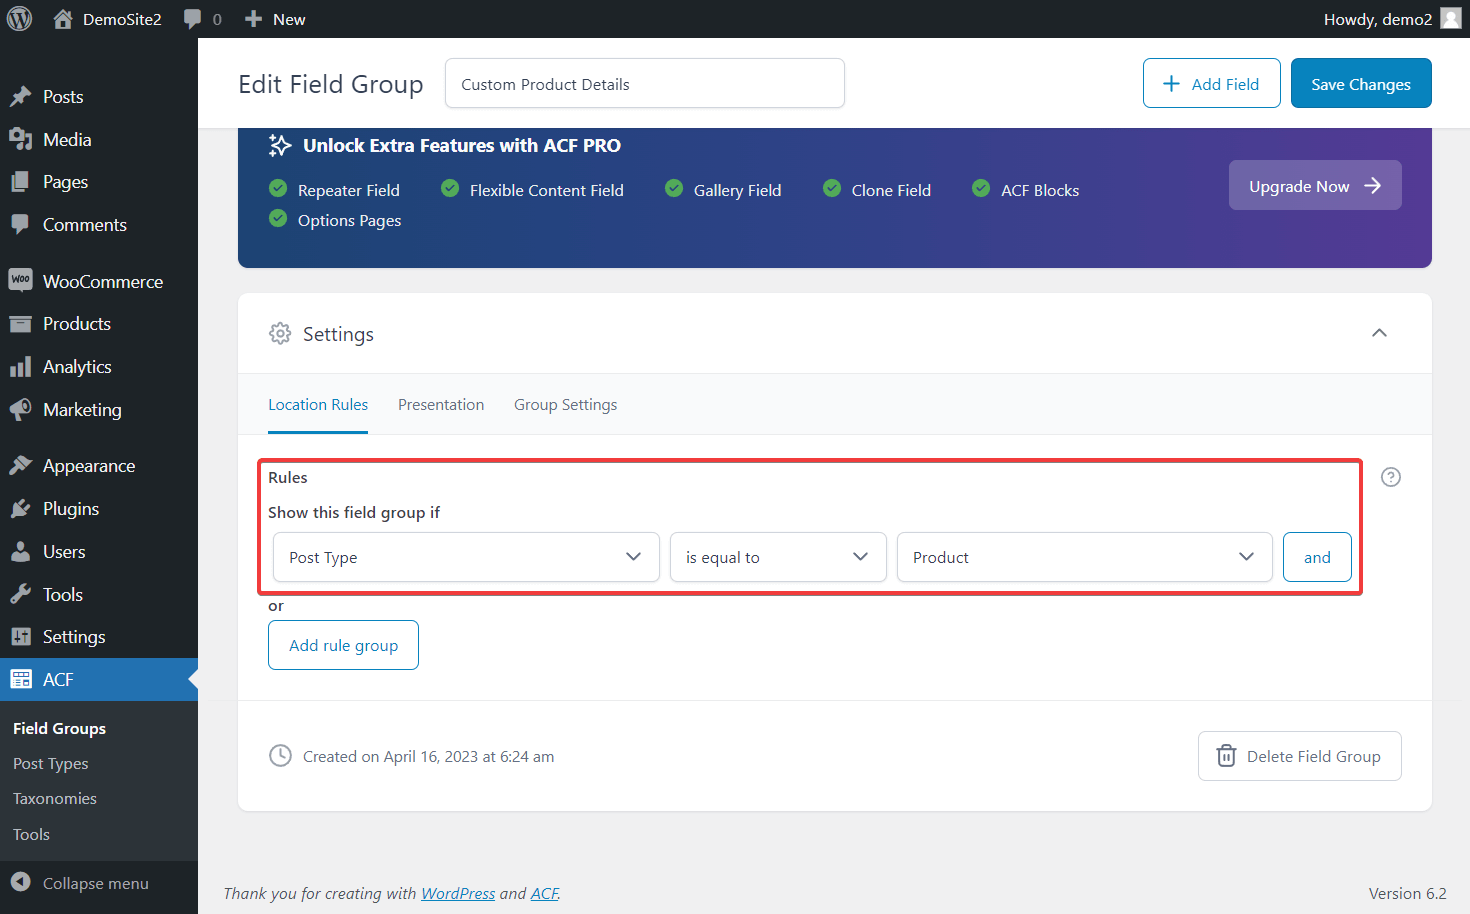Click the Pages sidebar icon
The height and width of the screenshot is (914, 1470).
tap(21, 182)
